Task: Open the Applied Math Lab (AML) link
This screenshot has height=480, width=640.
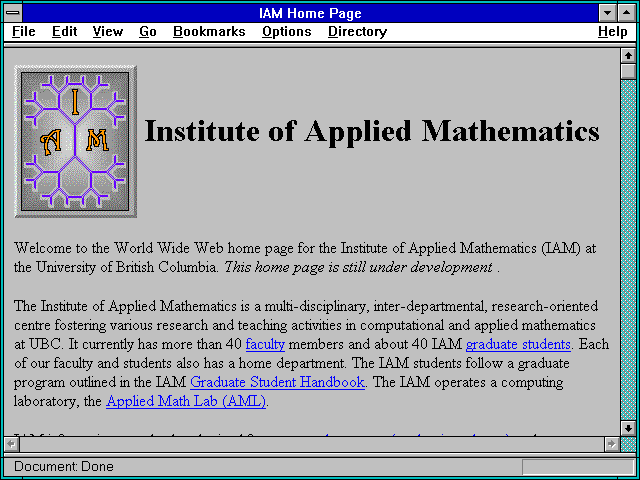Action: (x=186, y=401)
